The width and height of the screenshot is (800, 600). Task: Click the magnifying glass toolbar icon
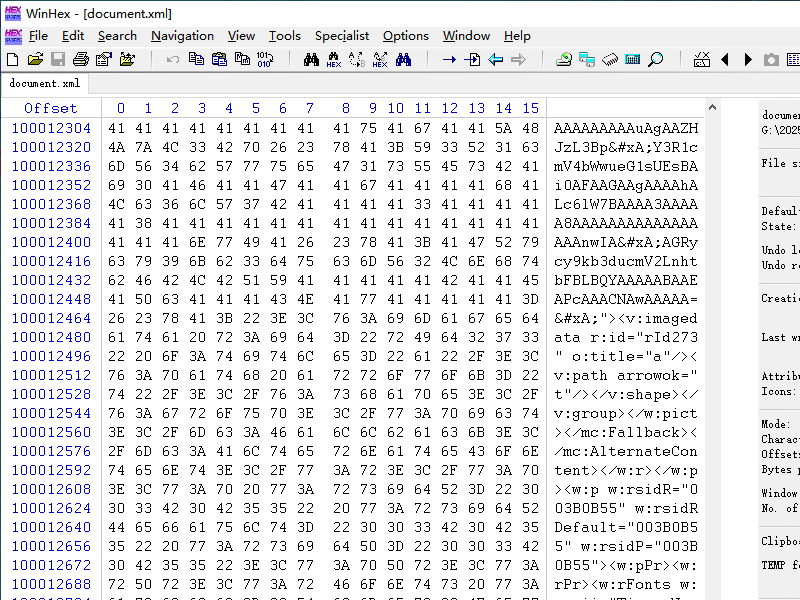[x=656, y=60]
